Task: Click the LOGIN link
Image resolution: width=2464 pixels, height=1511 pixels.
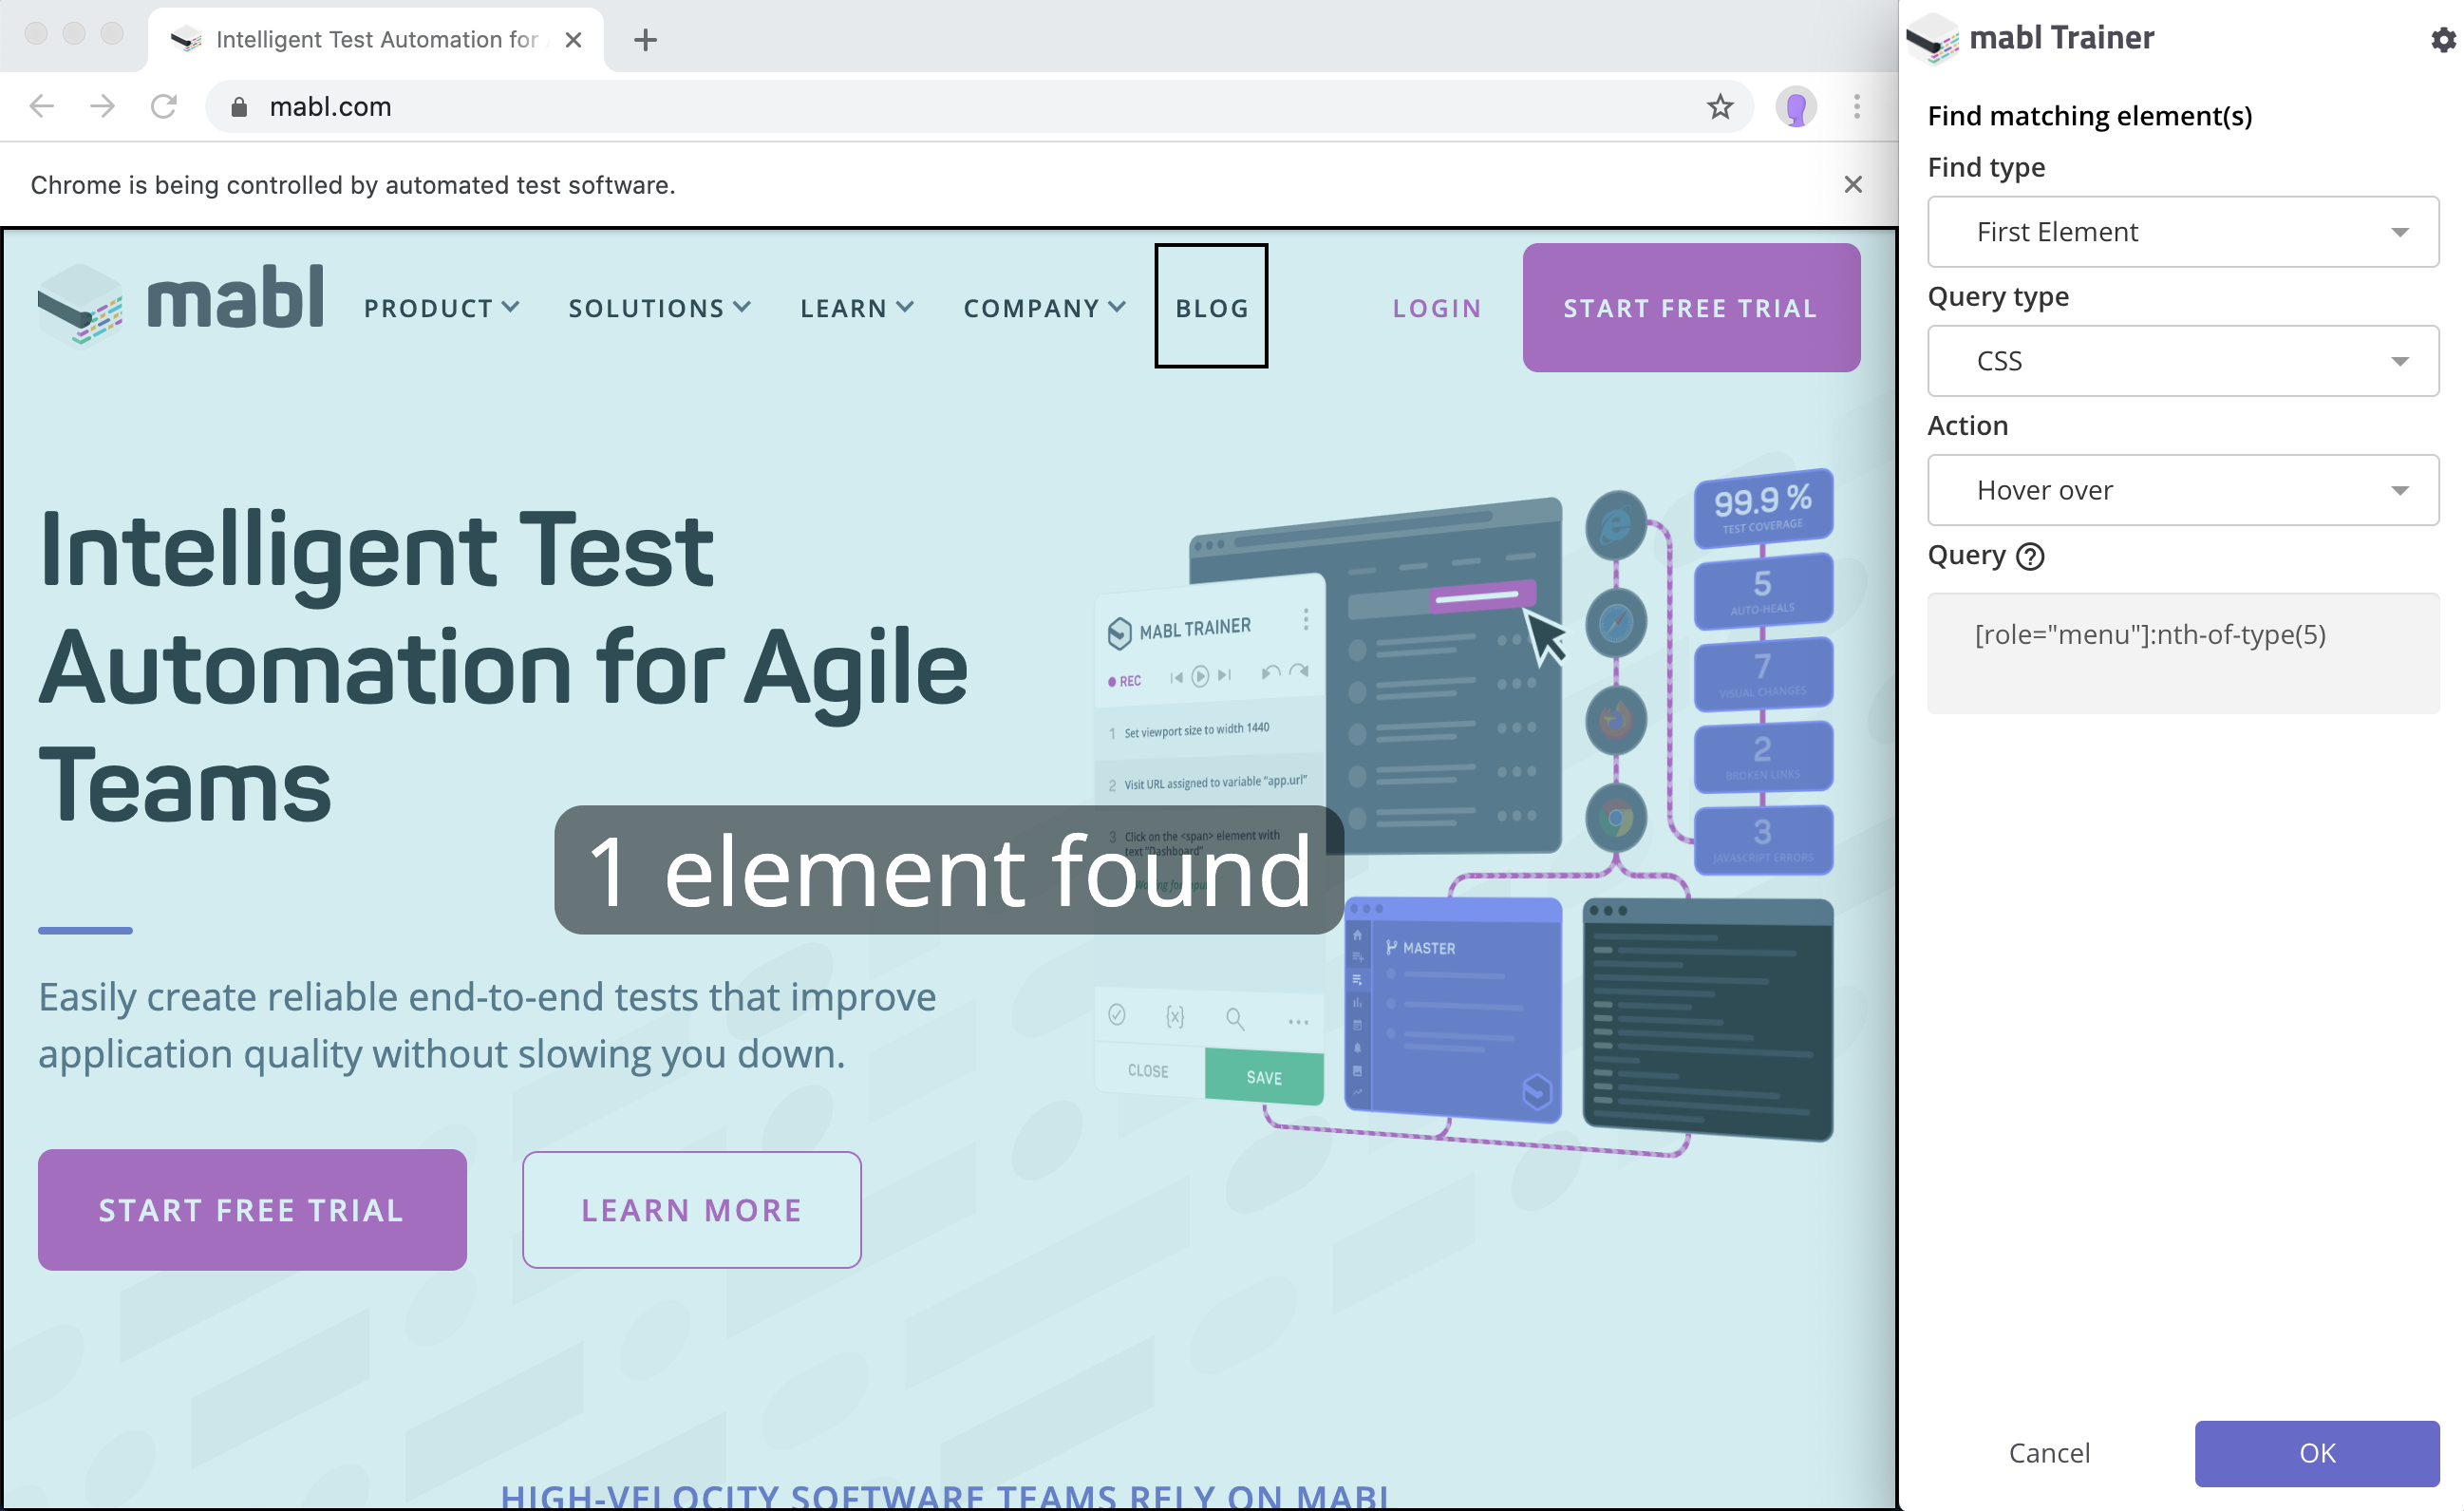Action: (x=1436, y=308)
